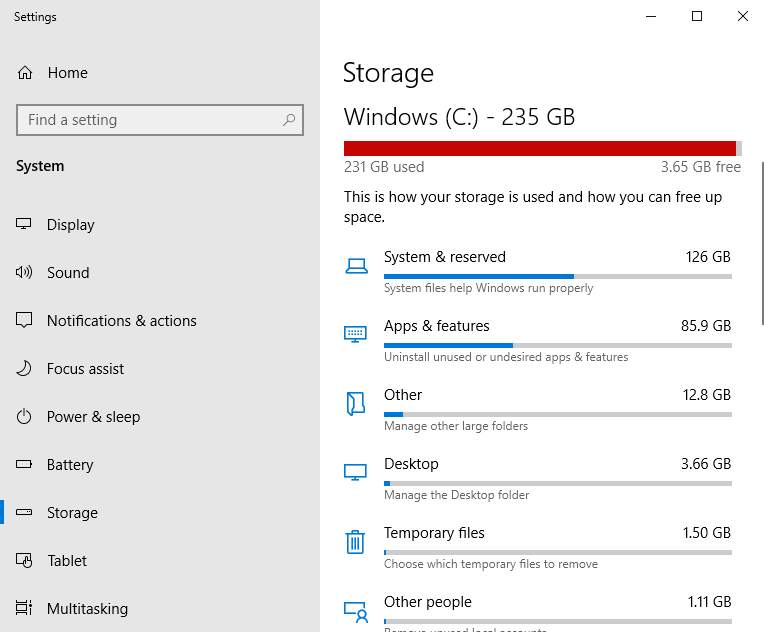This screenshot has height=632, width=764.
Task: Minimize the Settings window
Action: pos(651,16)
